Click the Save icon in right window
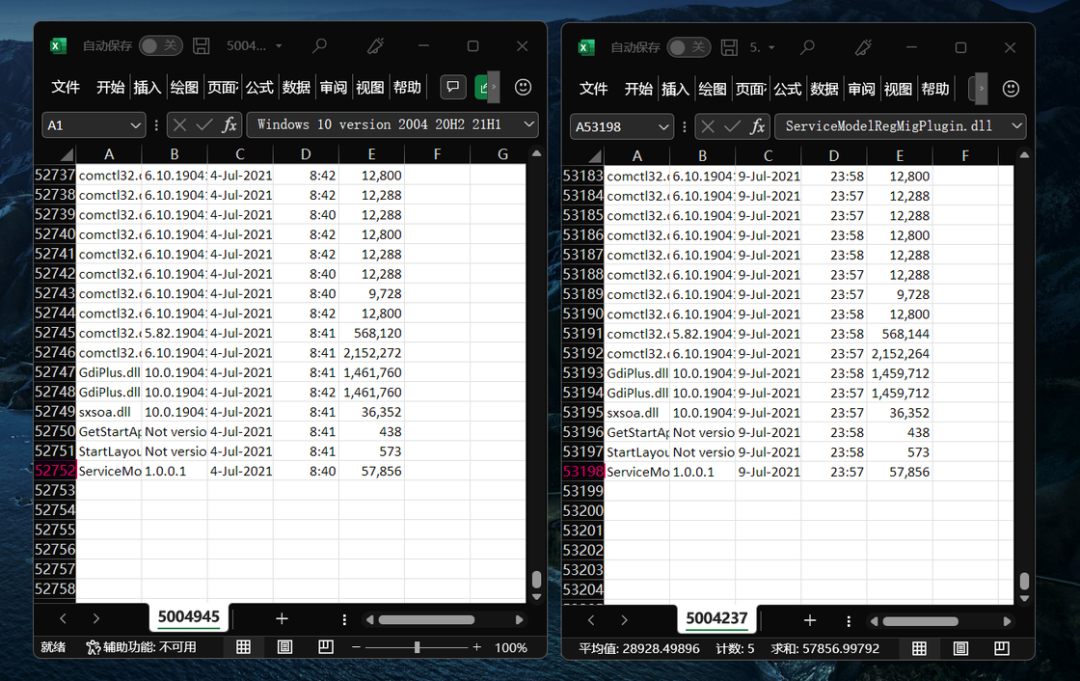1080x681 pixels. click(x=729, y=48)
